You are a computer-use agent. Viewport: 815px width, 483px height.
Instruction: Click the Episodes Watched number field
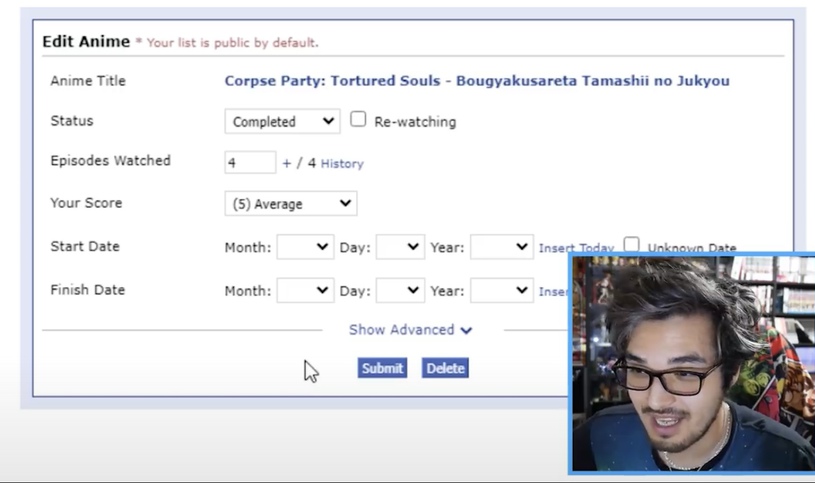click(250, 162)
